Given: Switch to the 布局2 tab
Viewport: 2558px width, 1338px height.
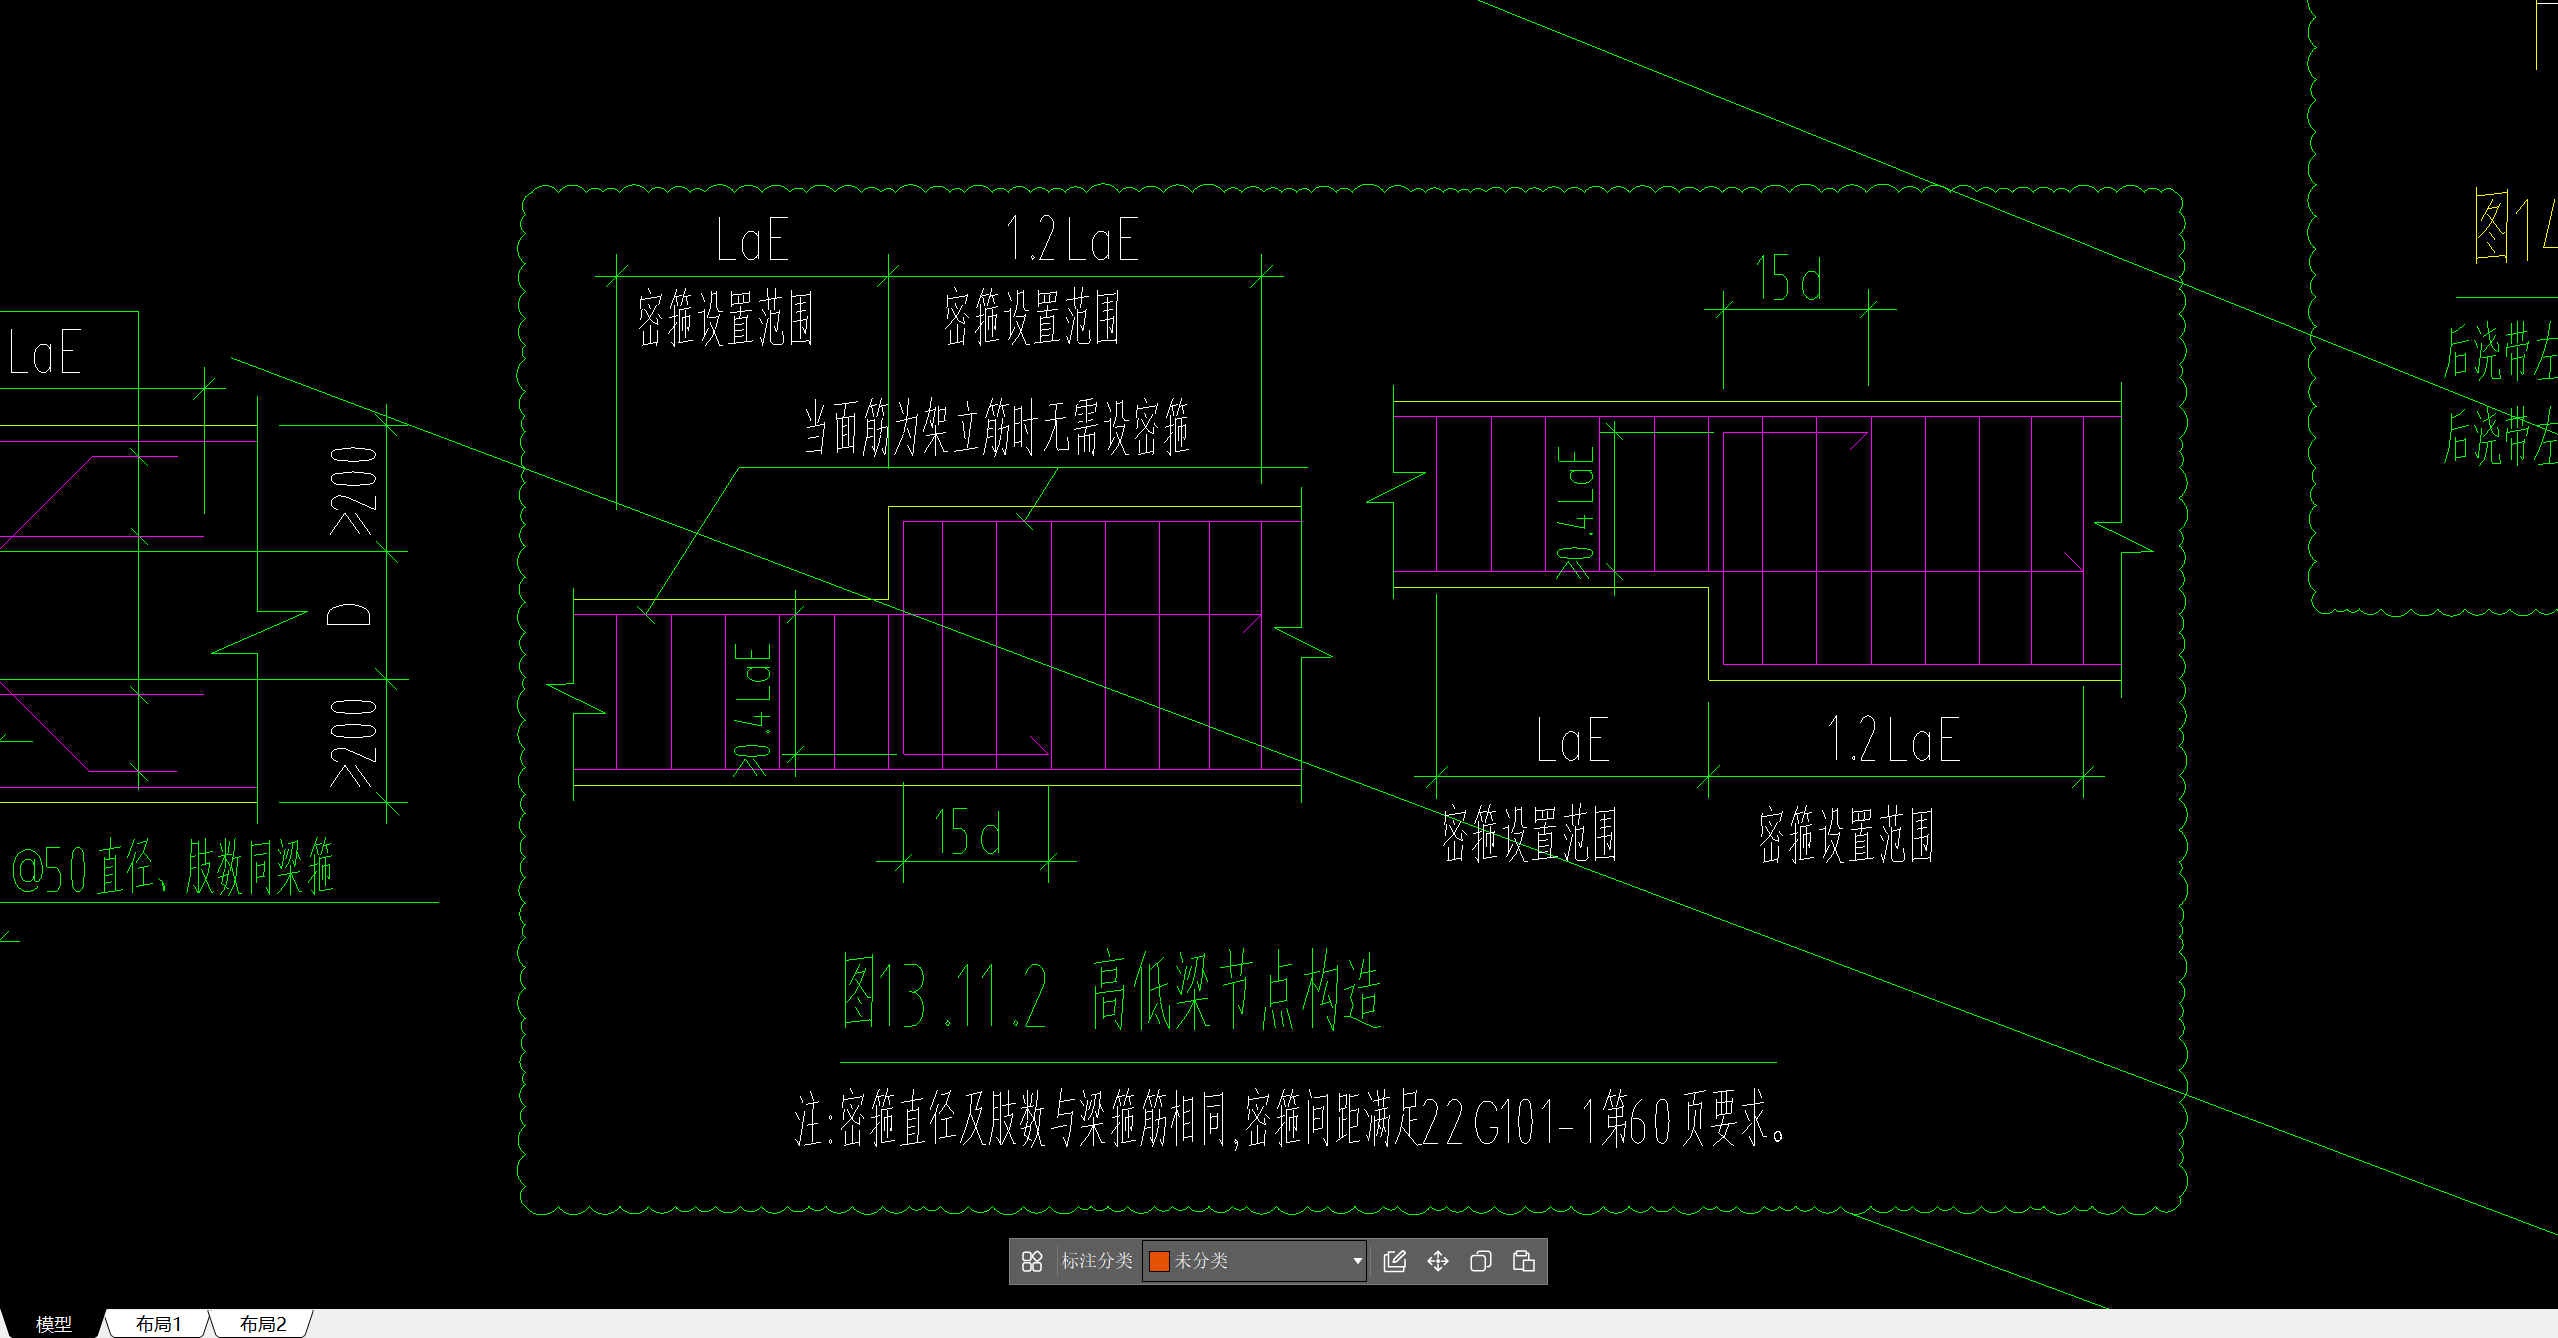Looking at the screenshot, I should pyautogui.click(x=263, y=1324).
